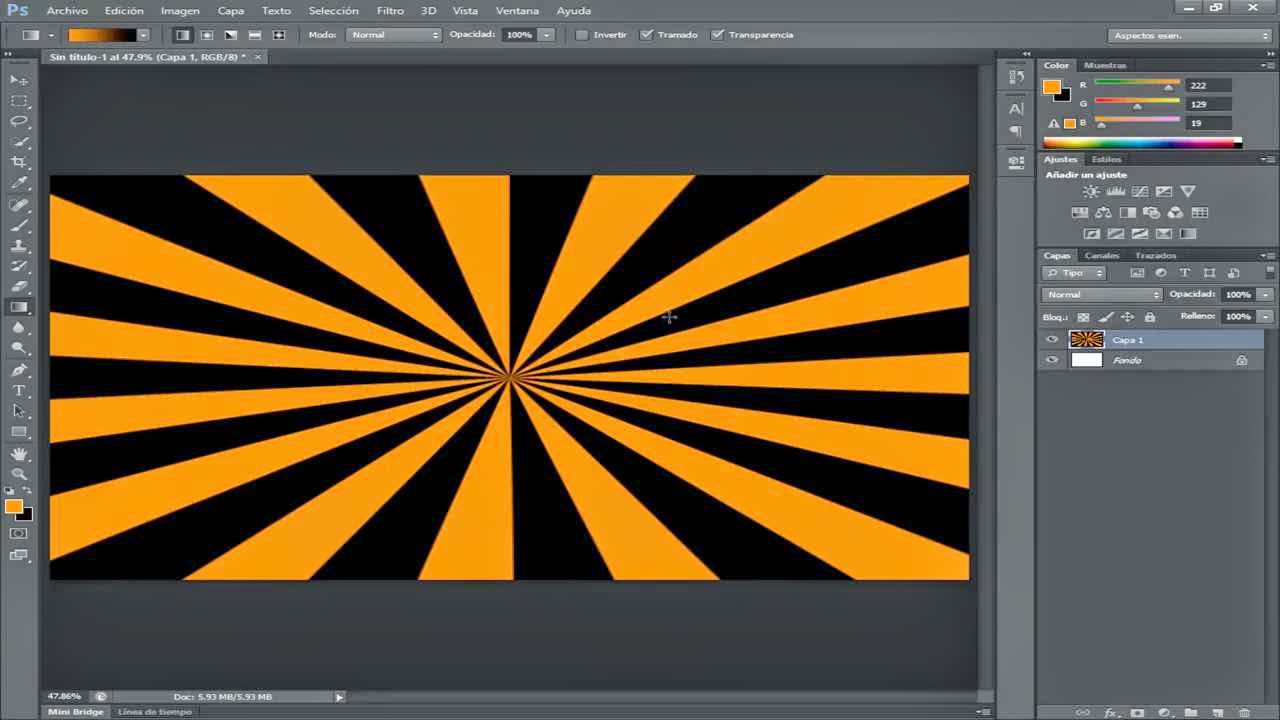Open the tool preset picker arrow
Screen dimensions: 1280x720
point(51,35)
